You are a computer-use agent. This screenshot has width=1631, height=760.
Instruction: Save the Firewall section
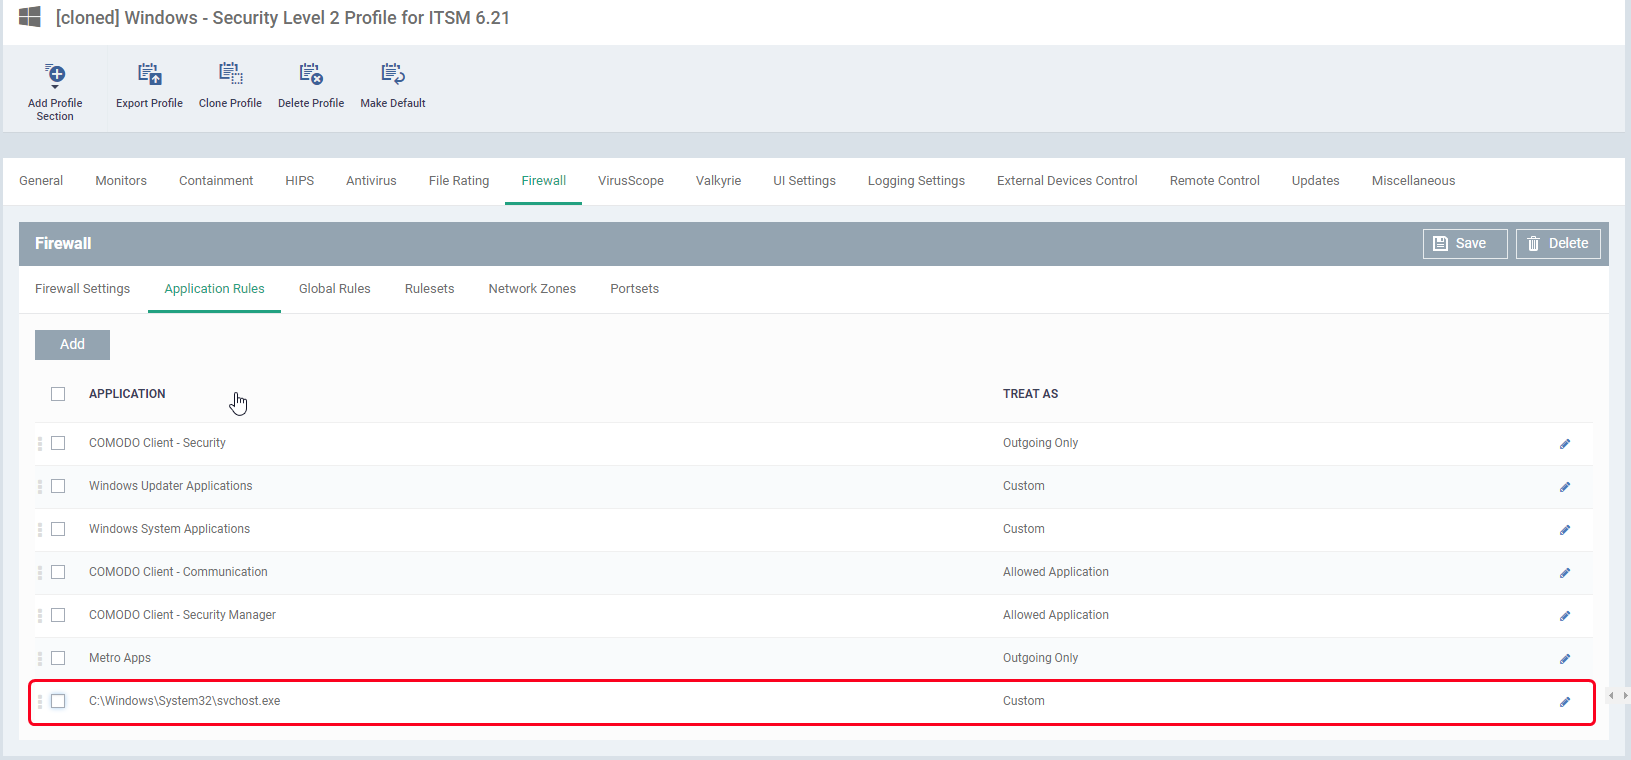(x=1465, y=244)
